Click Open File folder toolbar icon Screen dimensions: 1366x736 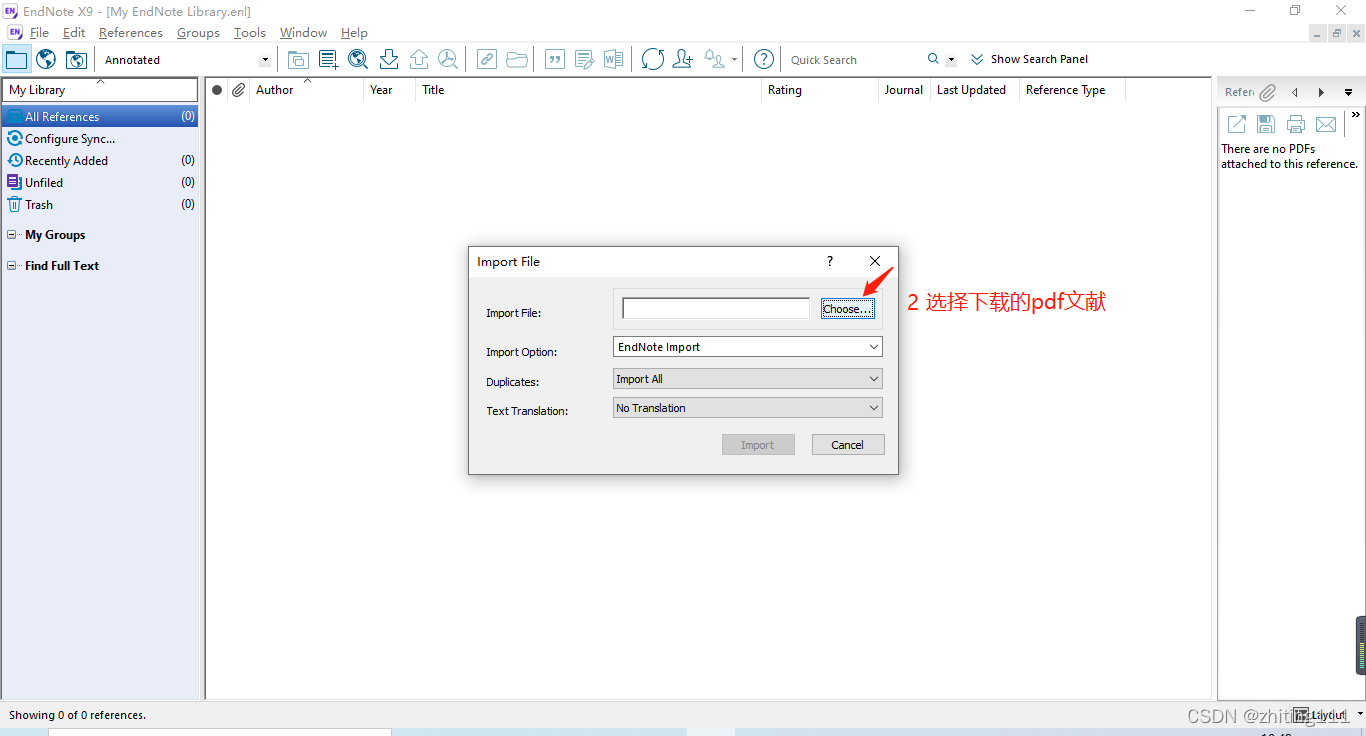tap(517, 59)
